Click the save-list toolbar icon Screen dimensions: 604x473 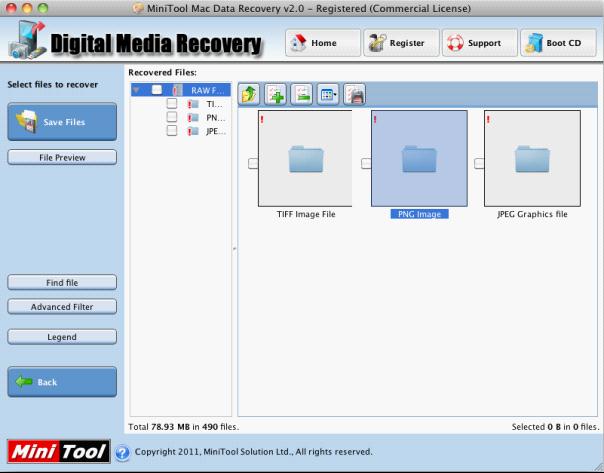pos(354,94)
